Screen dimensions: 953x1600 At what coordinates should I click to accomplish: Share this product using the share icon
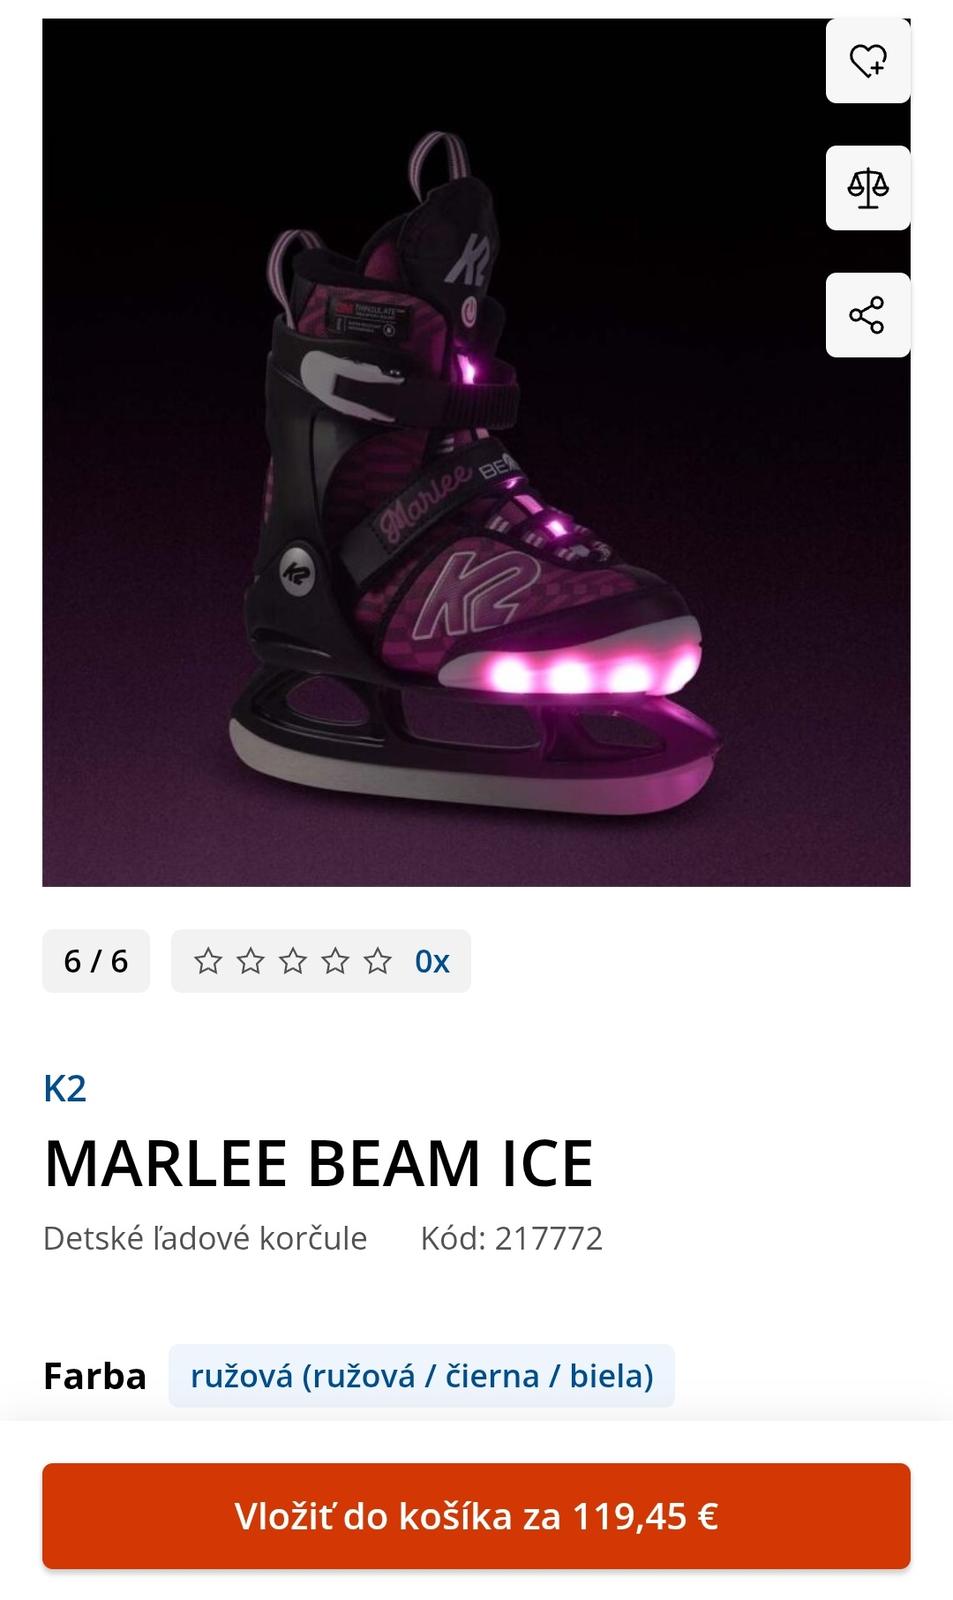(867, 315)
